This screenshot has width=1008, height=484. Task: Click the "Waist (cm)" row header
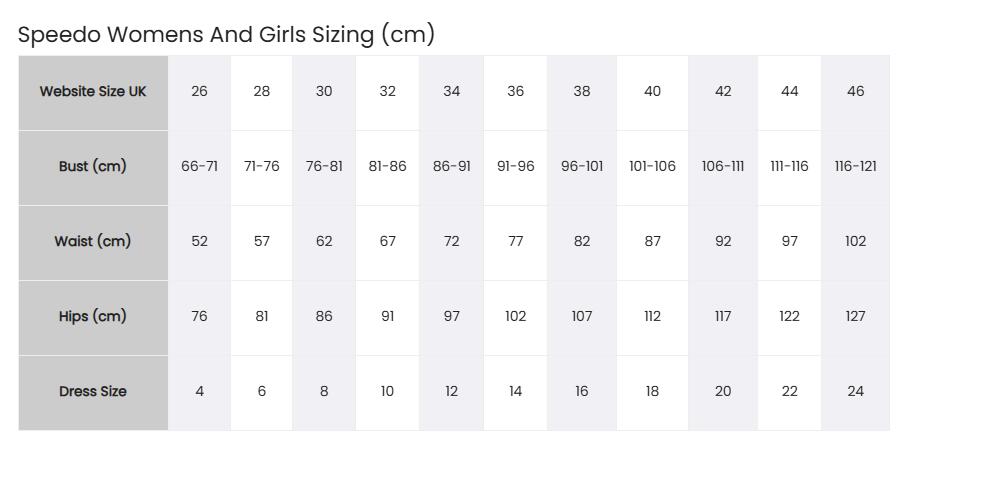[x=93, y=241]
